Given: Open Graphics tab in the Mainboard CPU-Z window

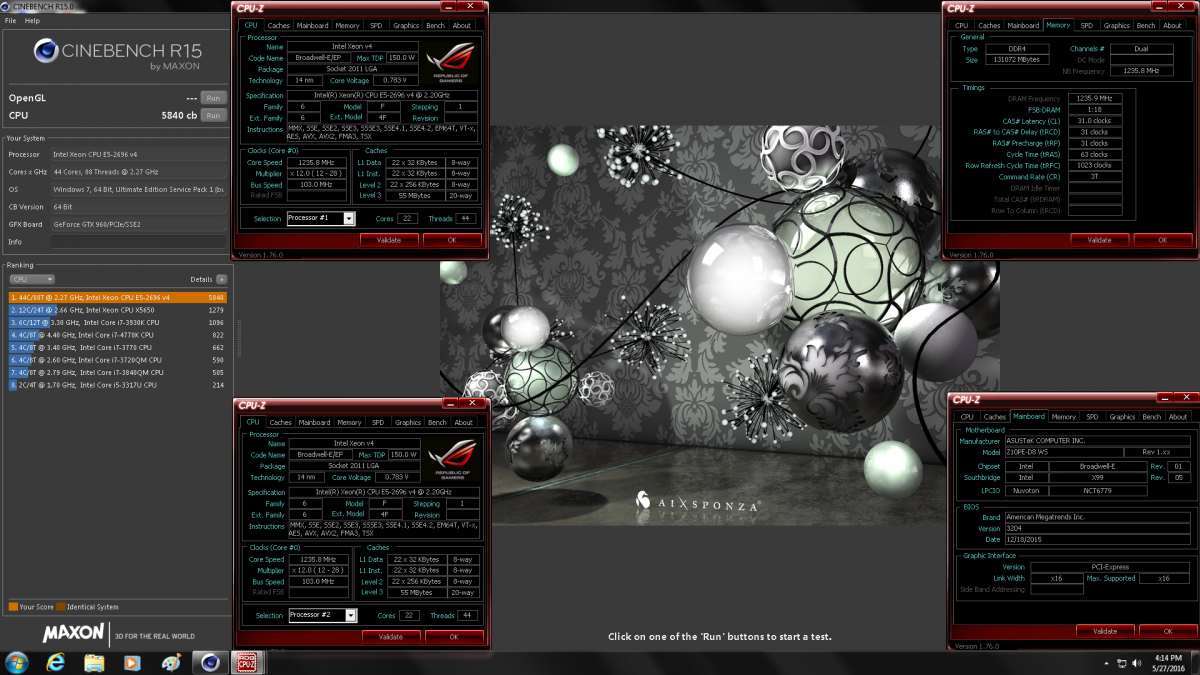Looking at the screenshot, I should point(1122,416).
